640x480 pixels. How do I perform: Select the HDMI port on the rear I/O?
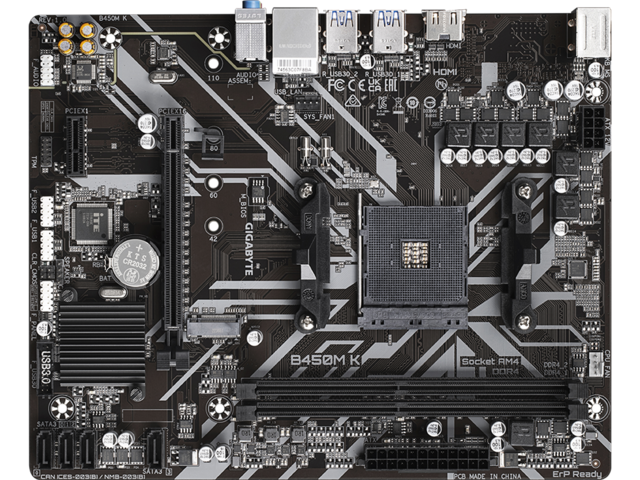pyautogui.click(x=443, y=27)
